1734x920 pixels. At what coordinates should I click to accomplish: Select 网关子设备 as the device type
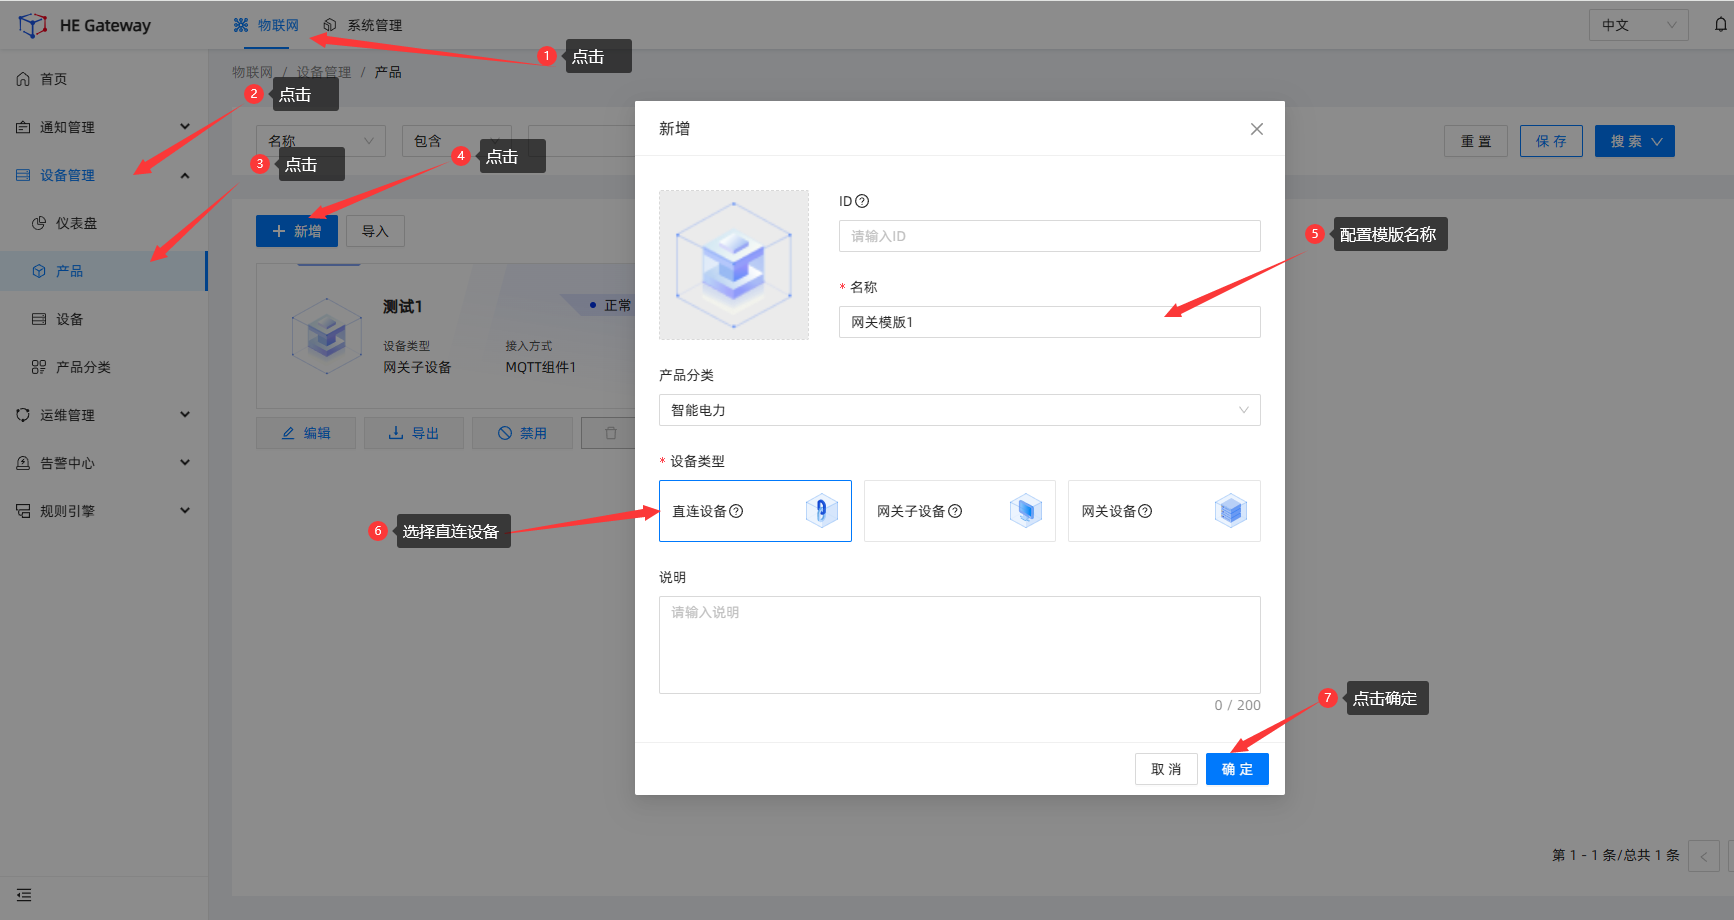(x=959, y=510)
